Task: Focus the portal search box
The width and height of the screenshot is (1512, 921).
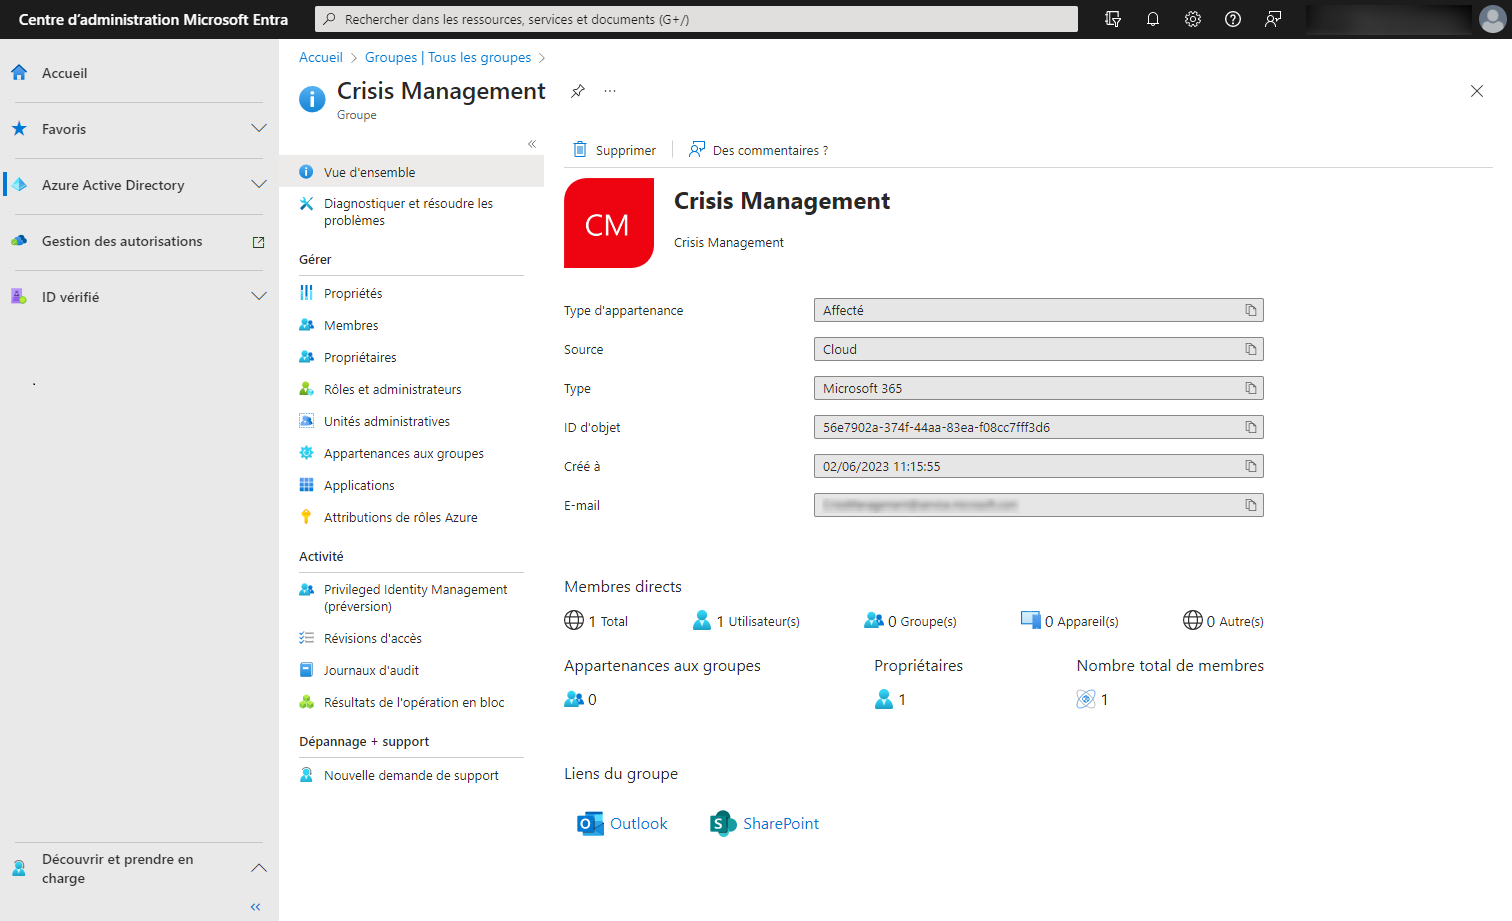Action: pyautogui.click(x=696, y=19)
